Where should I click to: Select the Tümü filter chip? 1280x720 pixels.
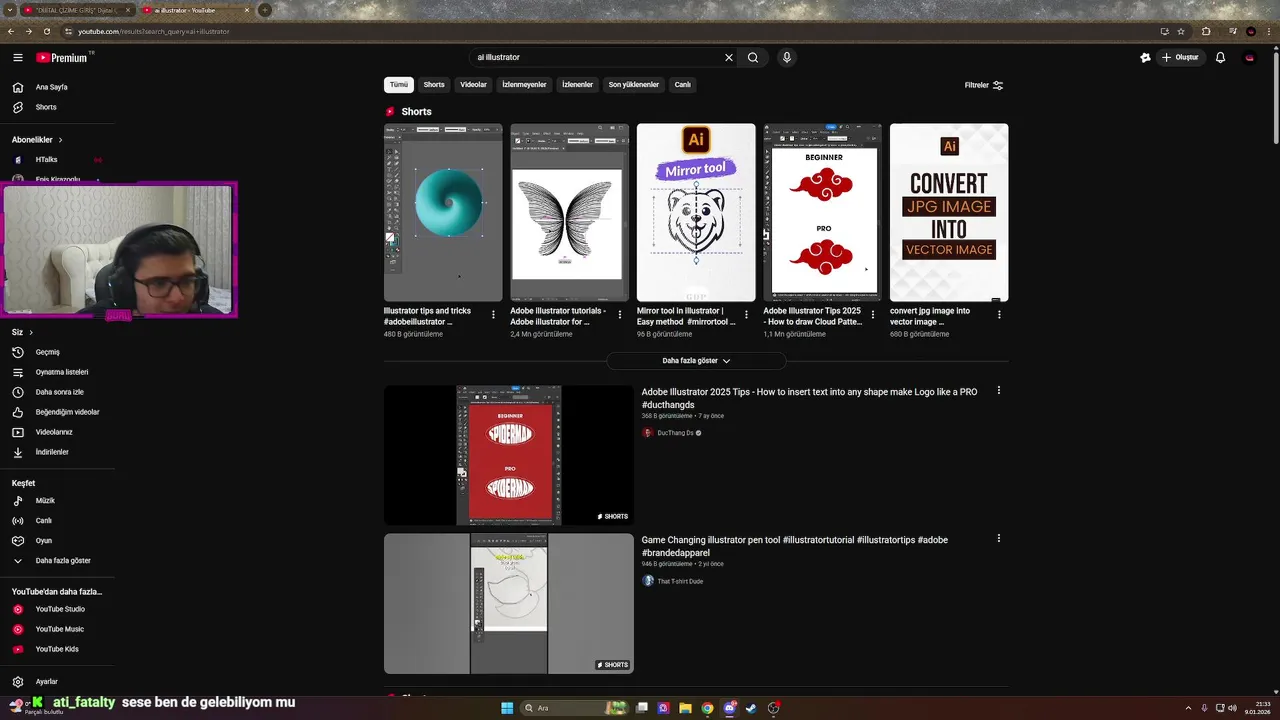point(399,85)
